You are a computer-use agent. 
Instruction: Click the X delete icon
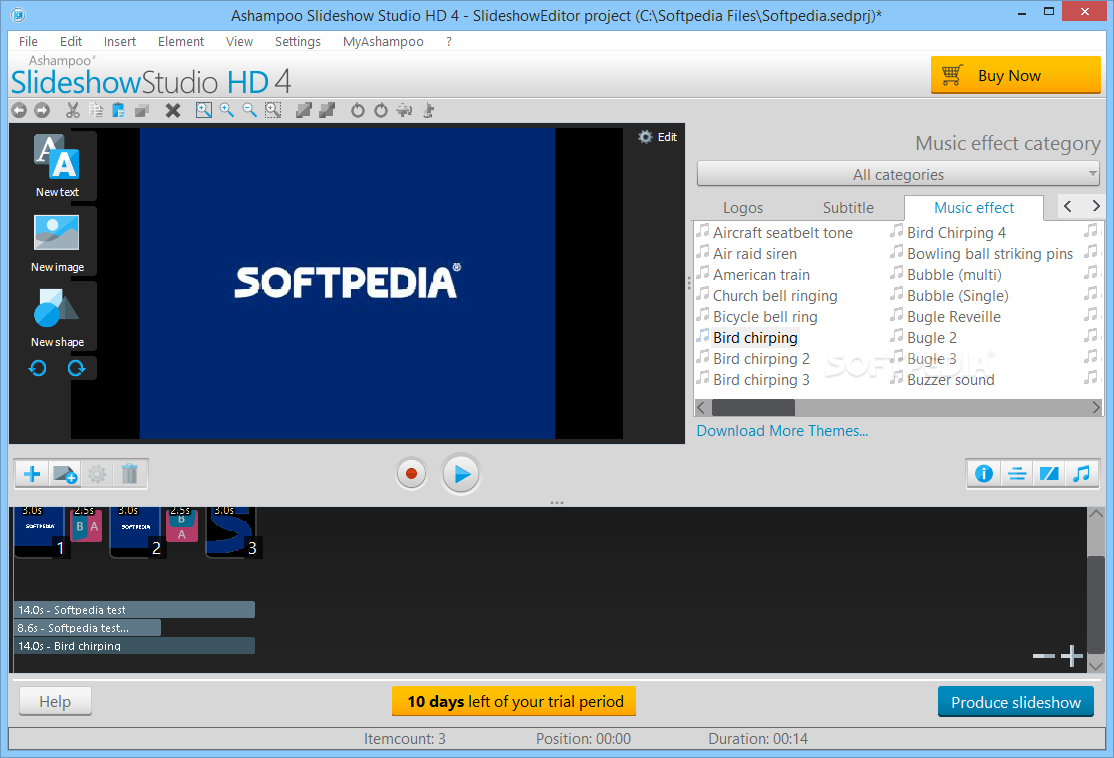click(x=173, y=110)
